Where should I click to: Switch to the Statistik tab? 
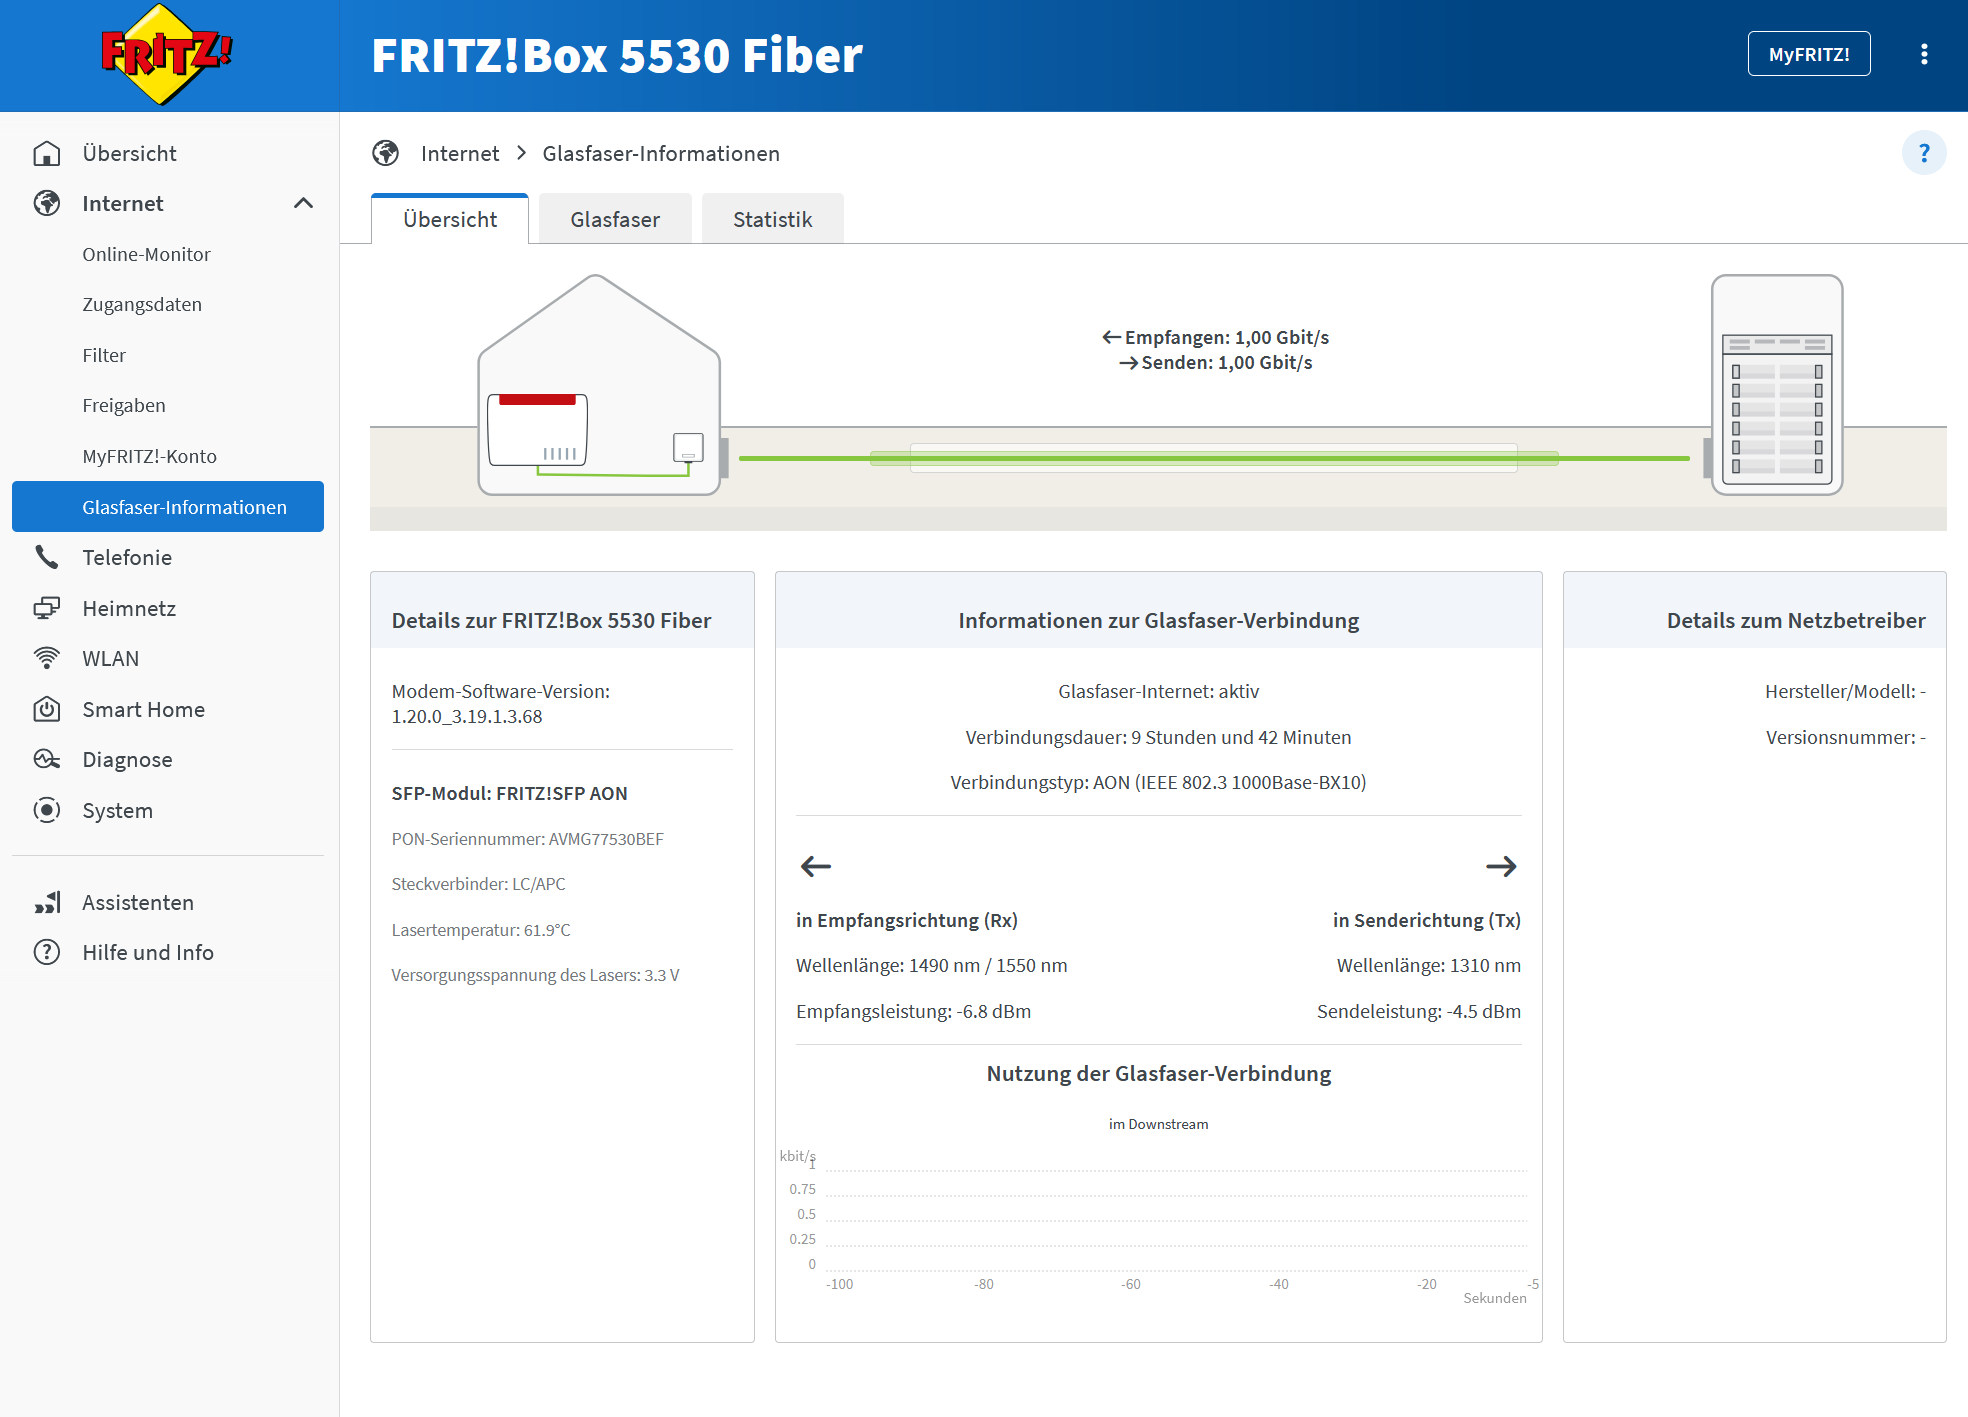pos(772,219)
